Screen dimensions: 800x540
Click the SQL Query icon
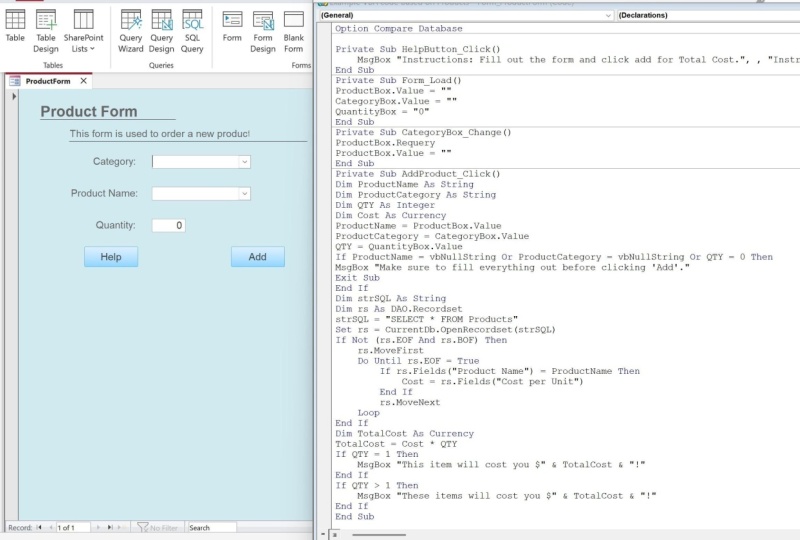(192, 31)
